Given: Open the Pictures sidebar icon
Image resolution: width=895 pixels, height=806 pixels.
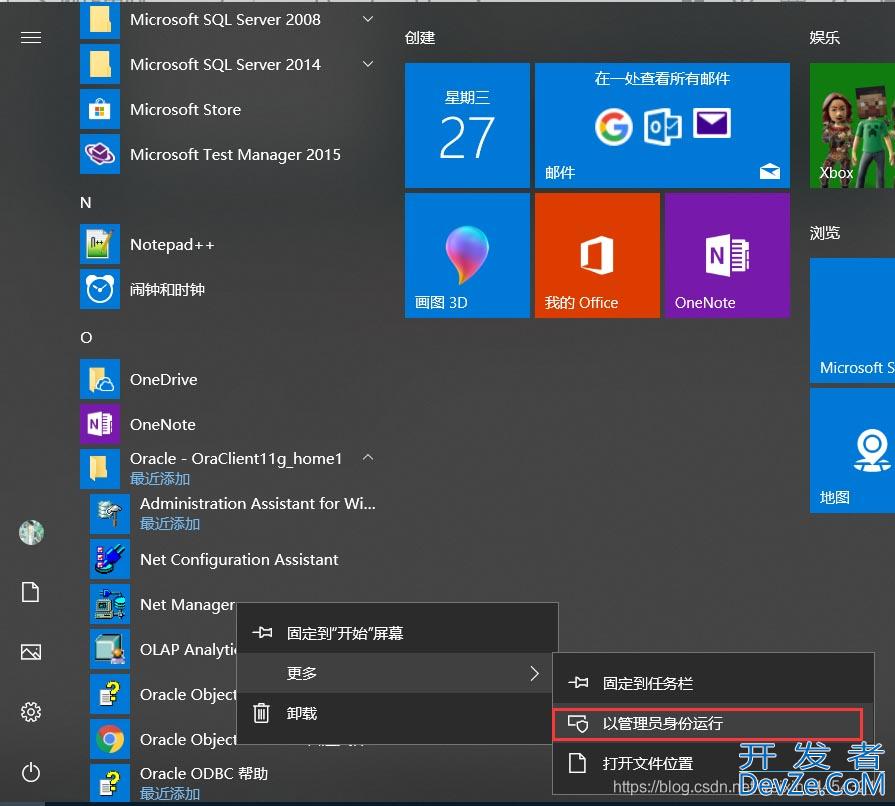Looking at the screenshot, I should tap(31, 652).
